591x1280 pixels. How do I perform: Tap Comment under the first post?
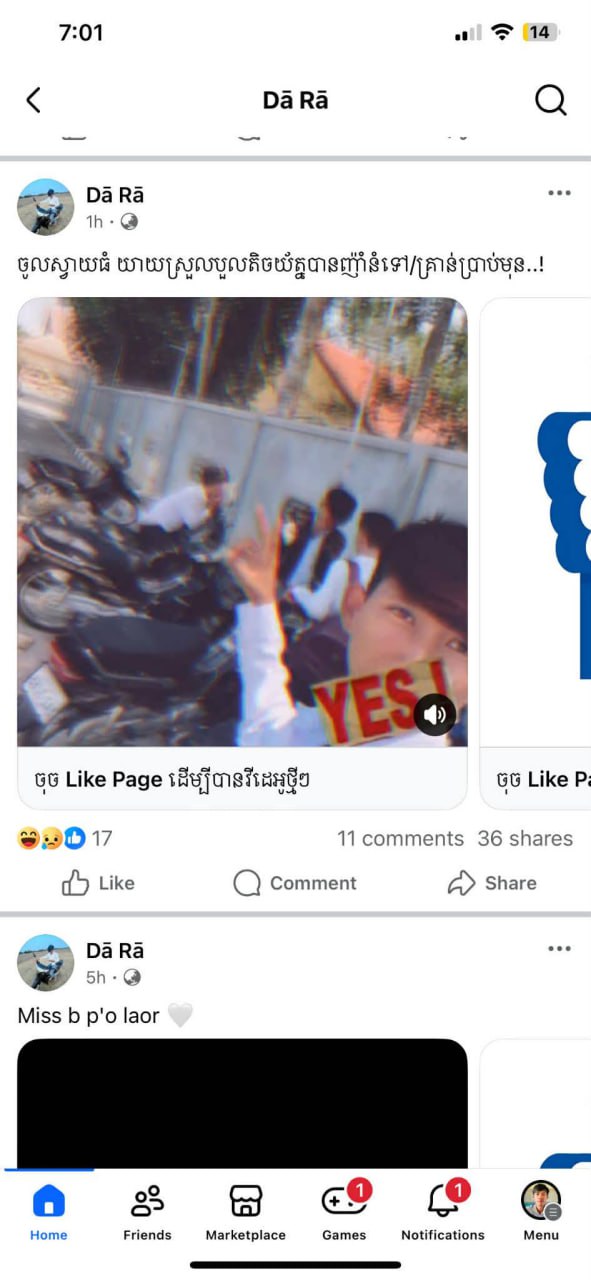(295, 883)
